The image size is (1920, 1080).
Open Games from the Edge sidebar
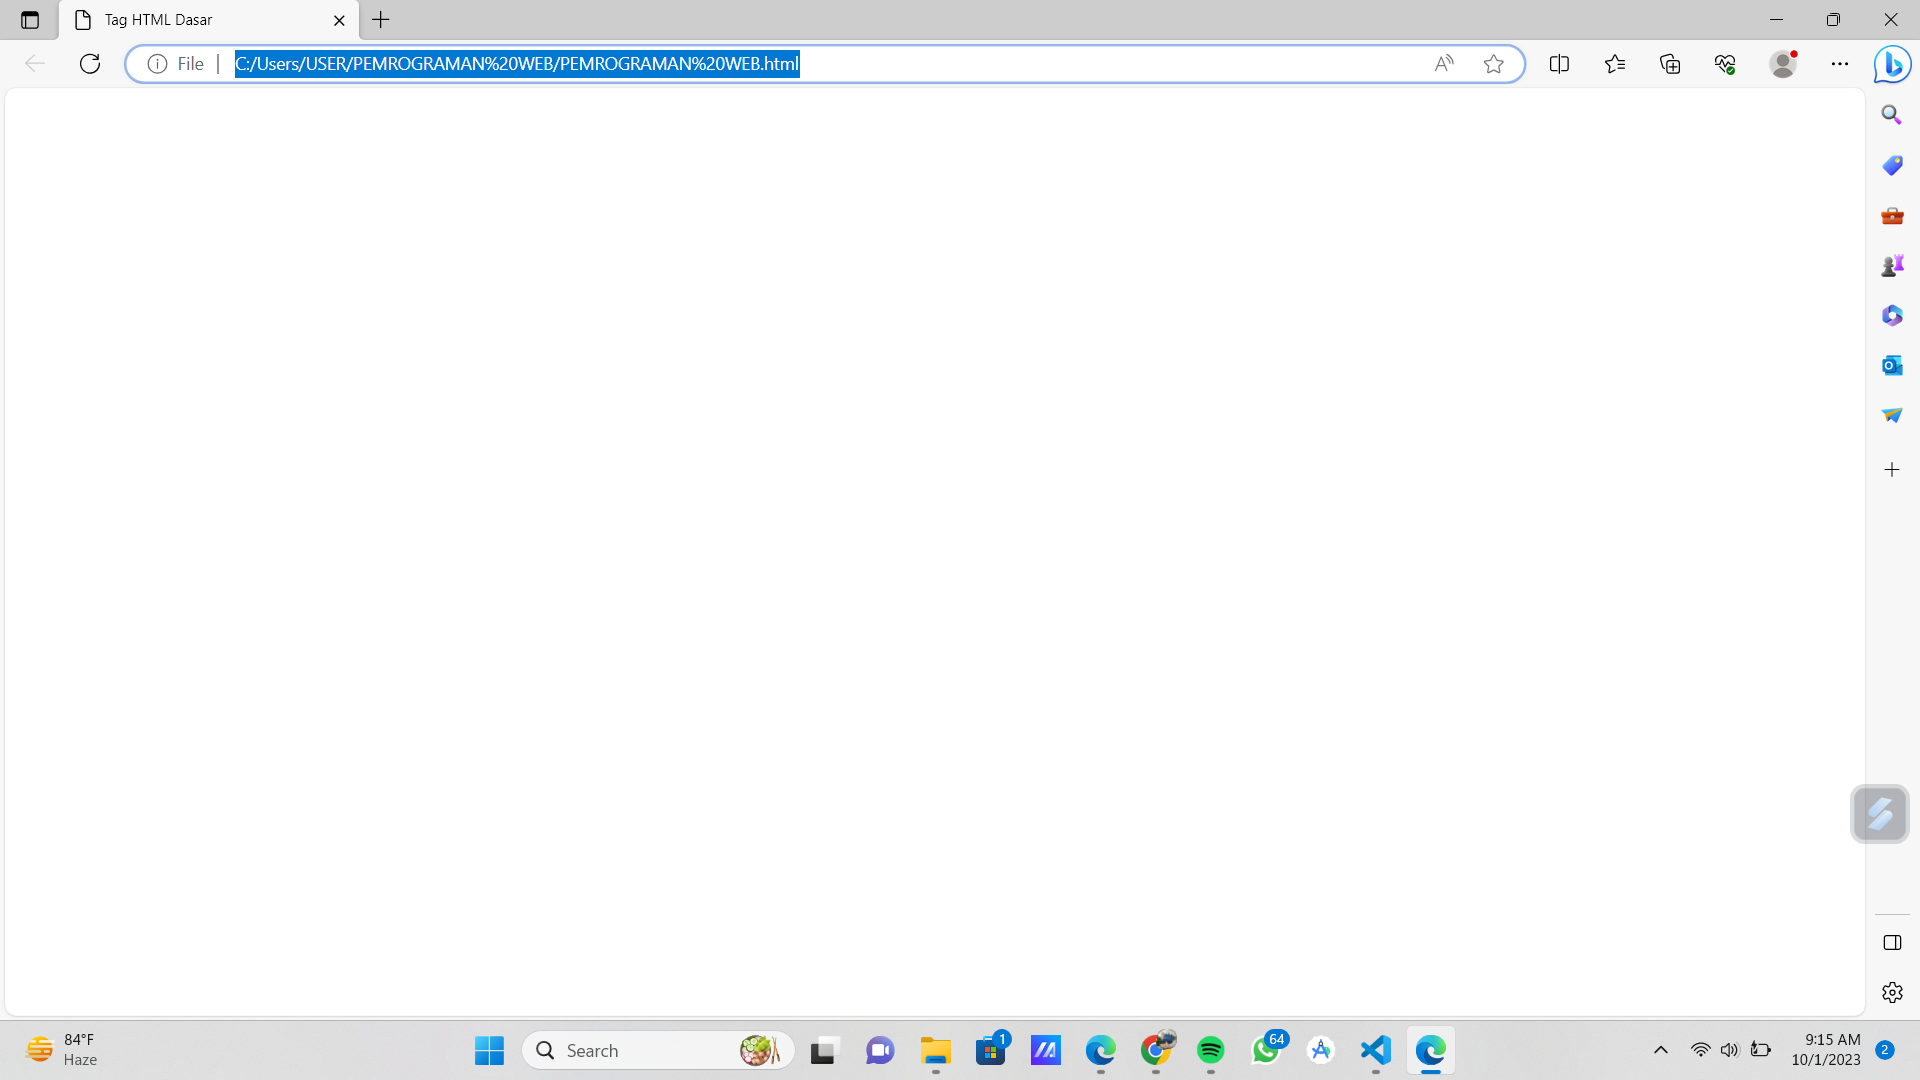click(1891, 265)
